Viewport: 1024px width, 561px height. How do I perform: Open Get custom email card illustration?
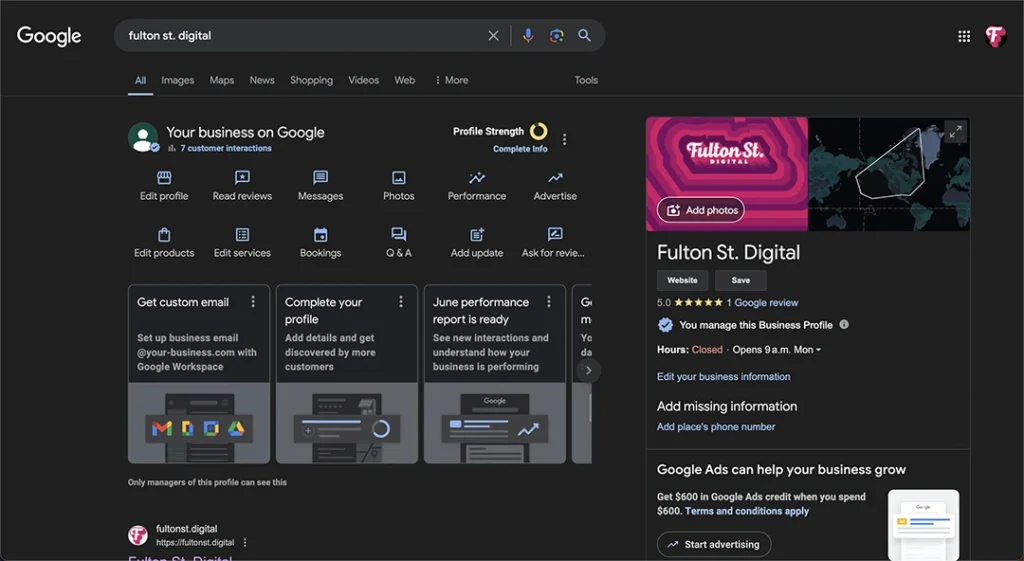point(199,423)
